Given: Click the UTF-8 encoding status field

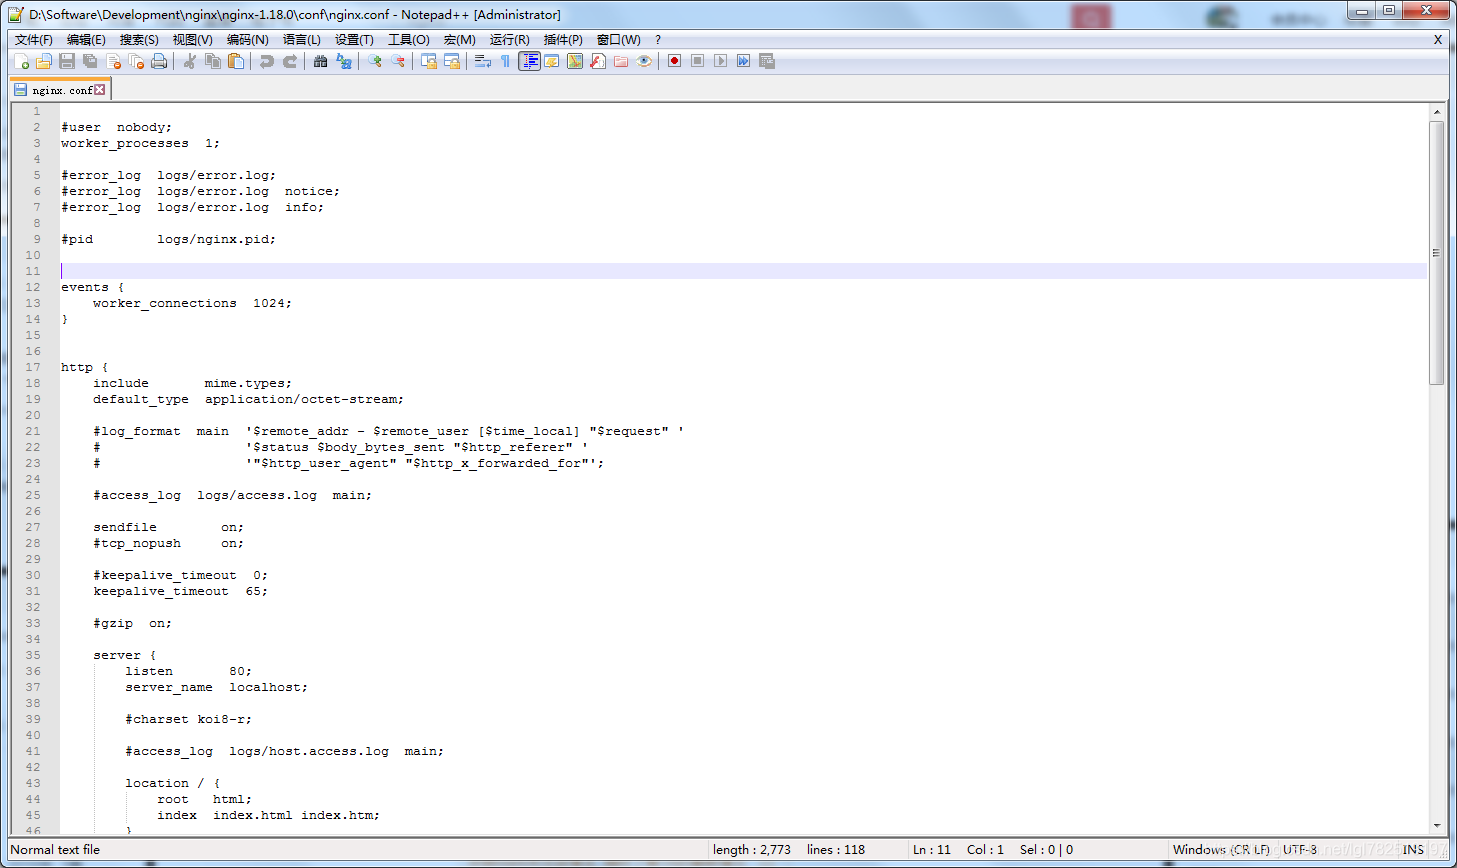Looking at the screenshot, I should pyautogui.click(x=1300, y=850).
